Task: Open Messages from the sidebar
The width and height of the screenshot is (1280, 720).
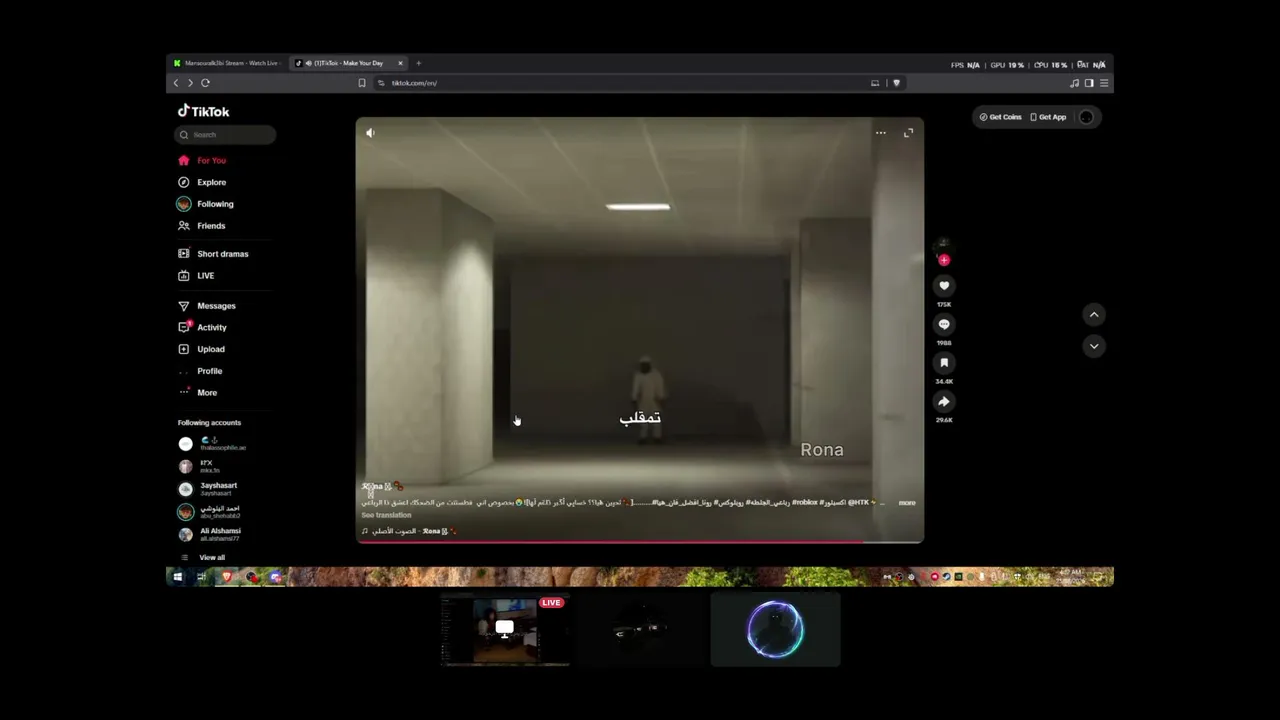Action: click(x=207, y=306)
